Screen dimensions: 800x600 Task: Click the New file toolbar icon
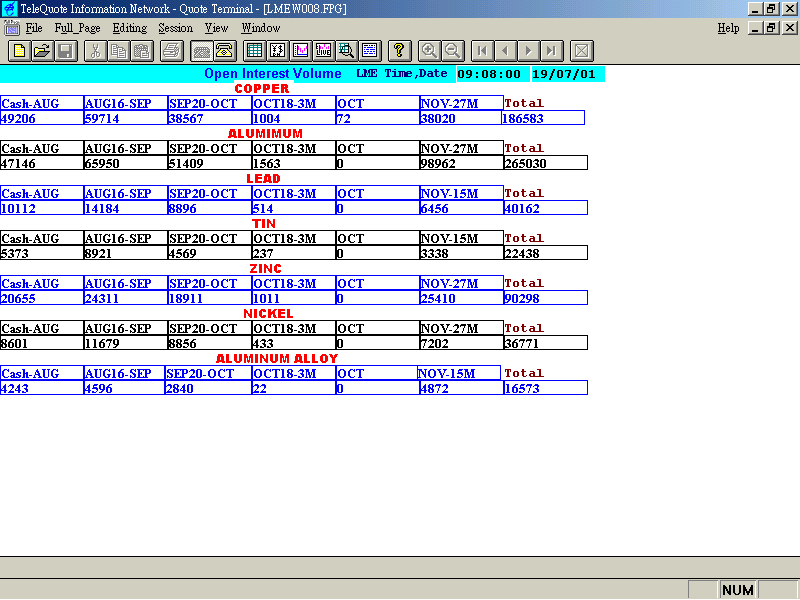[19, 51]
